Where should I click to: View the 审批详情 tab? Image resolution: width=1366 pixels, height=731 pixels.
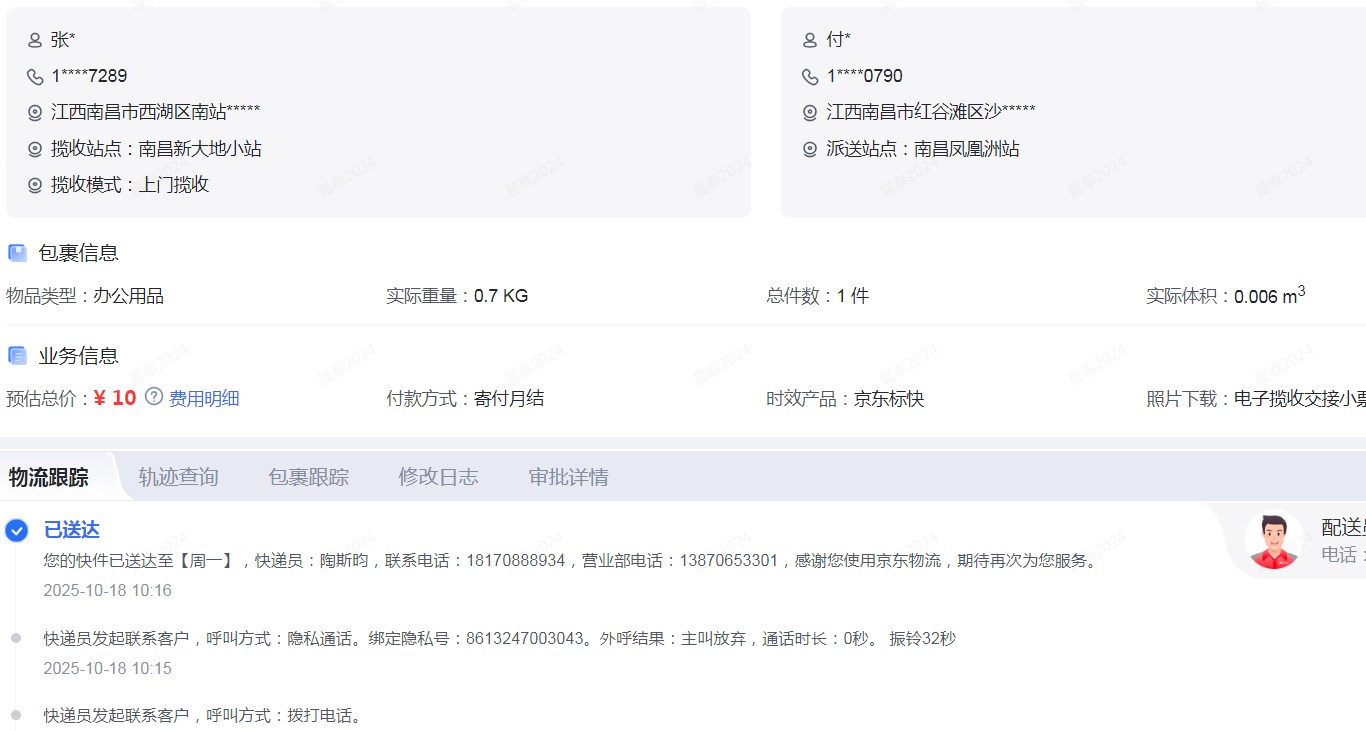(568, 477)
